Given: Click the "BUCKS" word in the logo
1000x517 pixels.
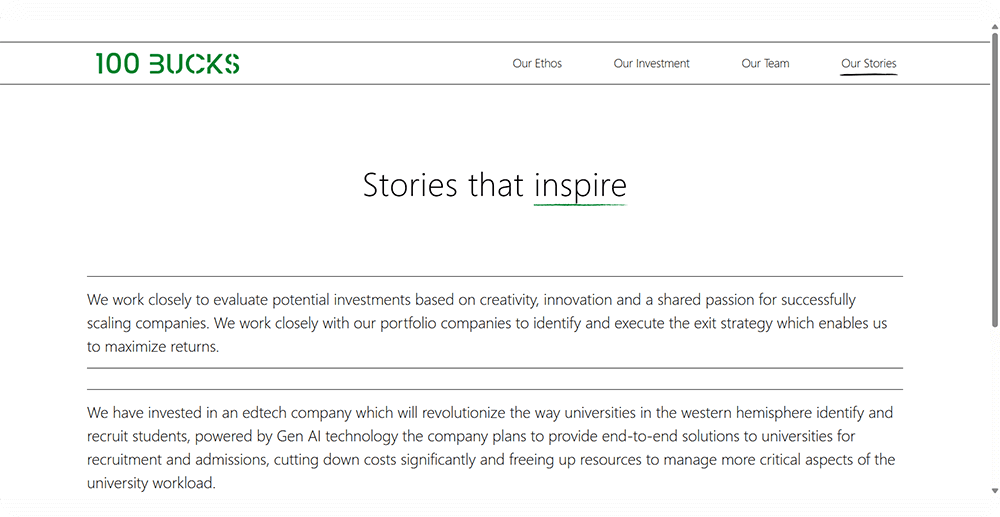Looking at the screenshot, I should pos(194,64).
